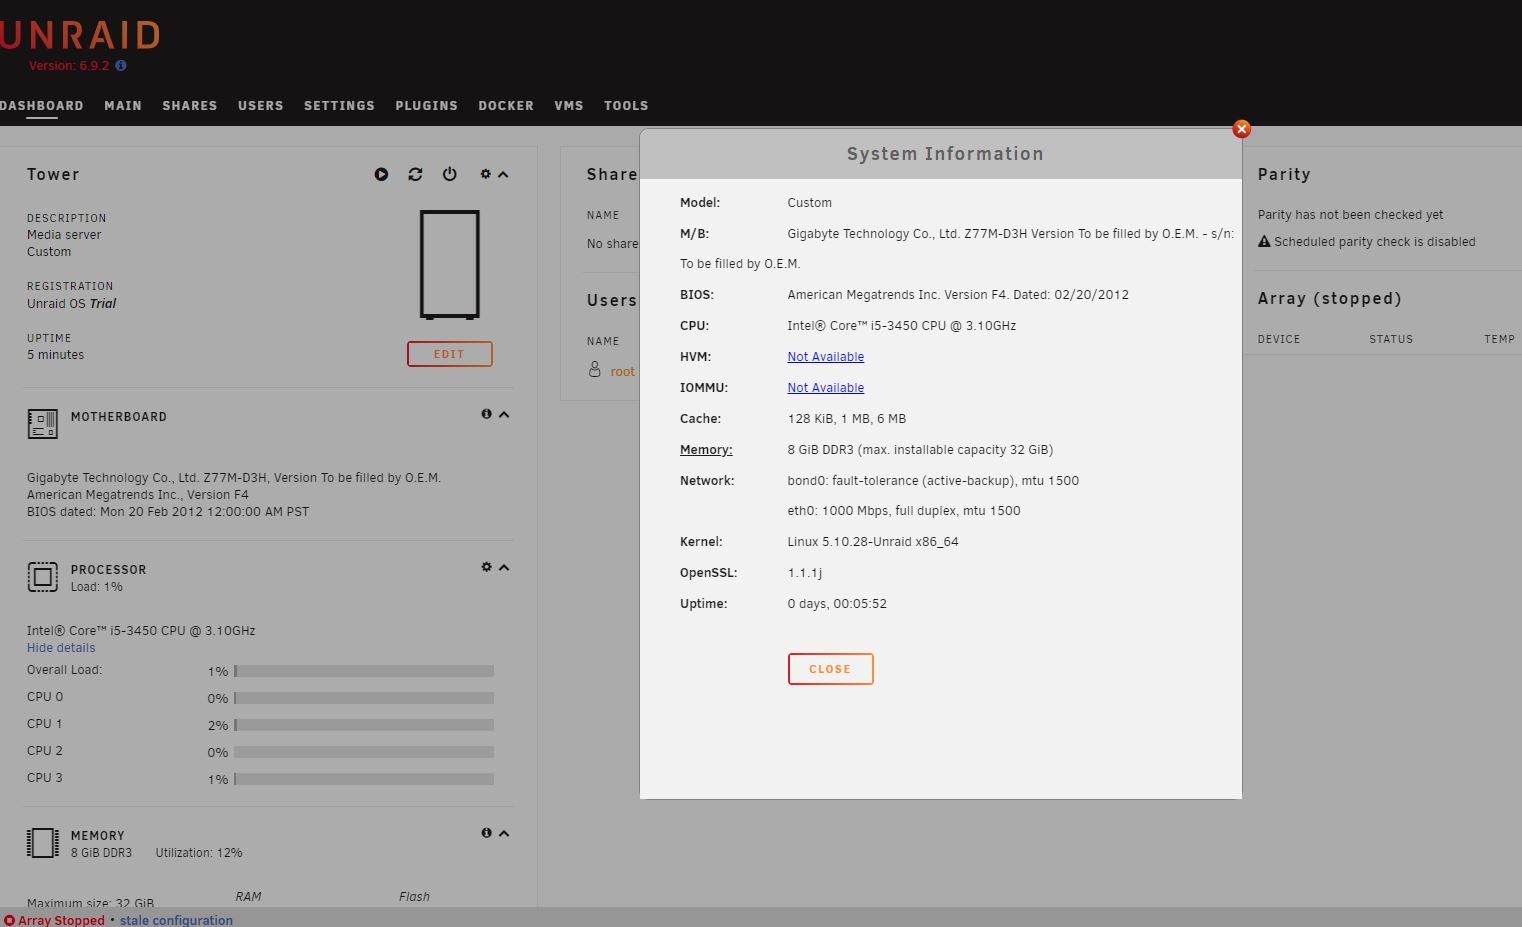Screen dimensions: 1522x927
Task: Open Processor settings gear icon
Action: click(486, 567)
